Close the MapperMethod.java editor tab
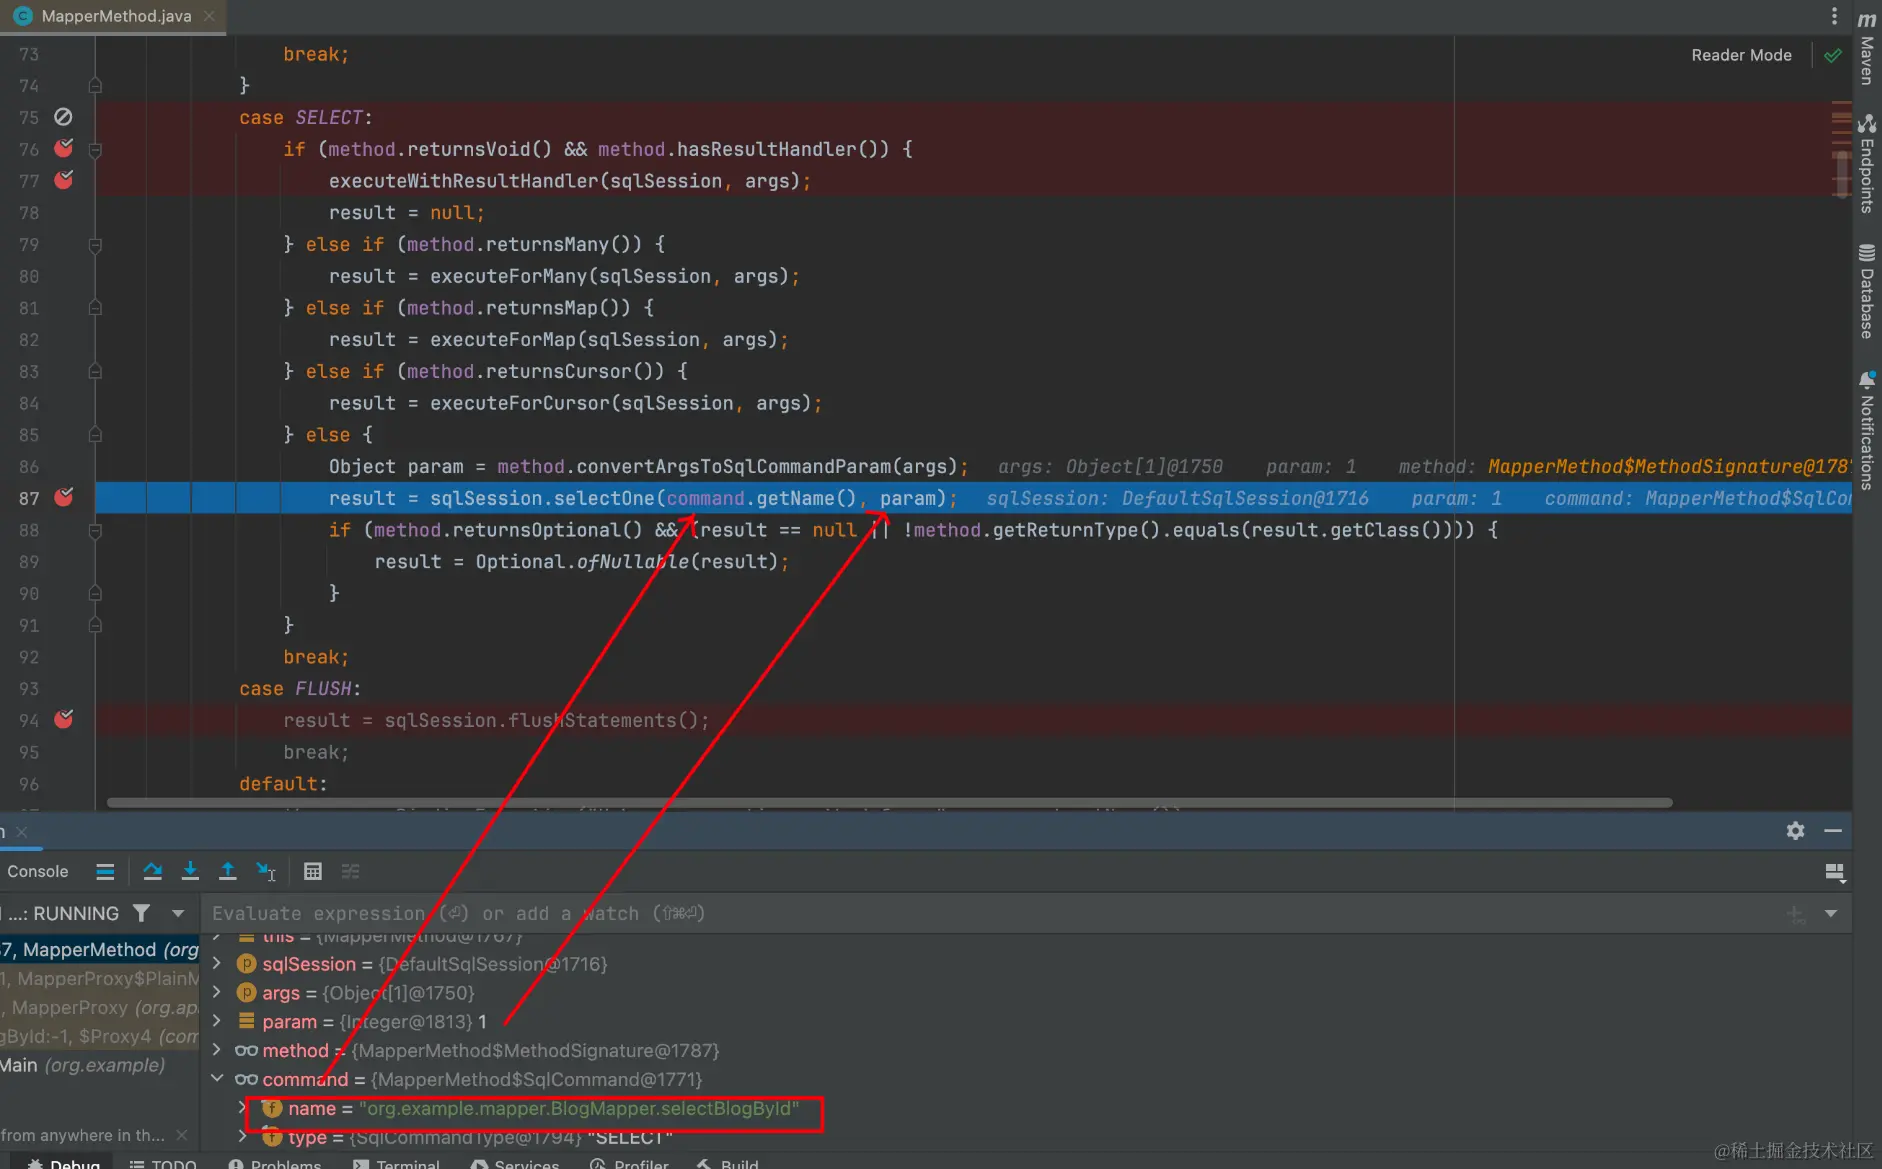1882x1169 pixels. coord(209,16)
